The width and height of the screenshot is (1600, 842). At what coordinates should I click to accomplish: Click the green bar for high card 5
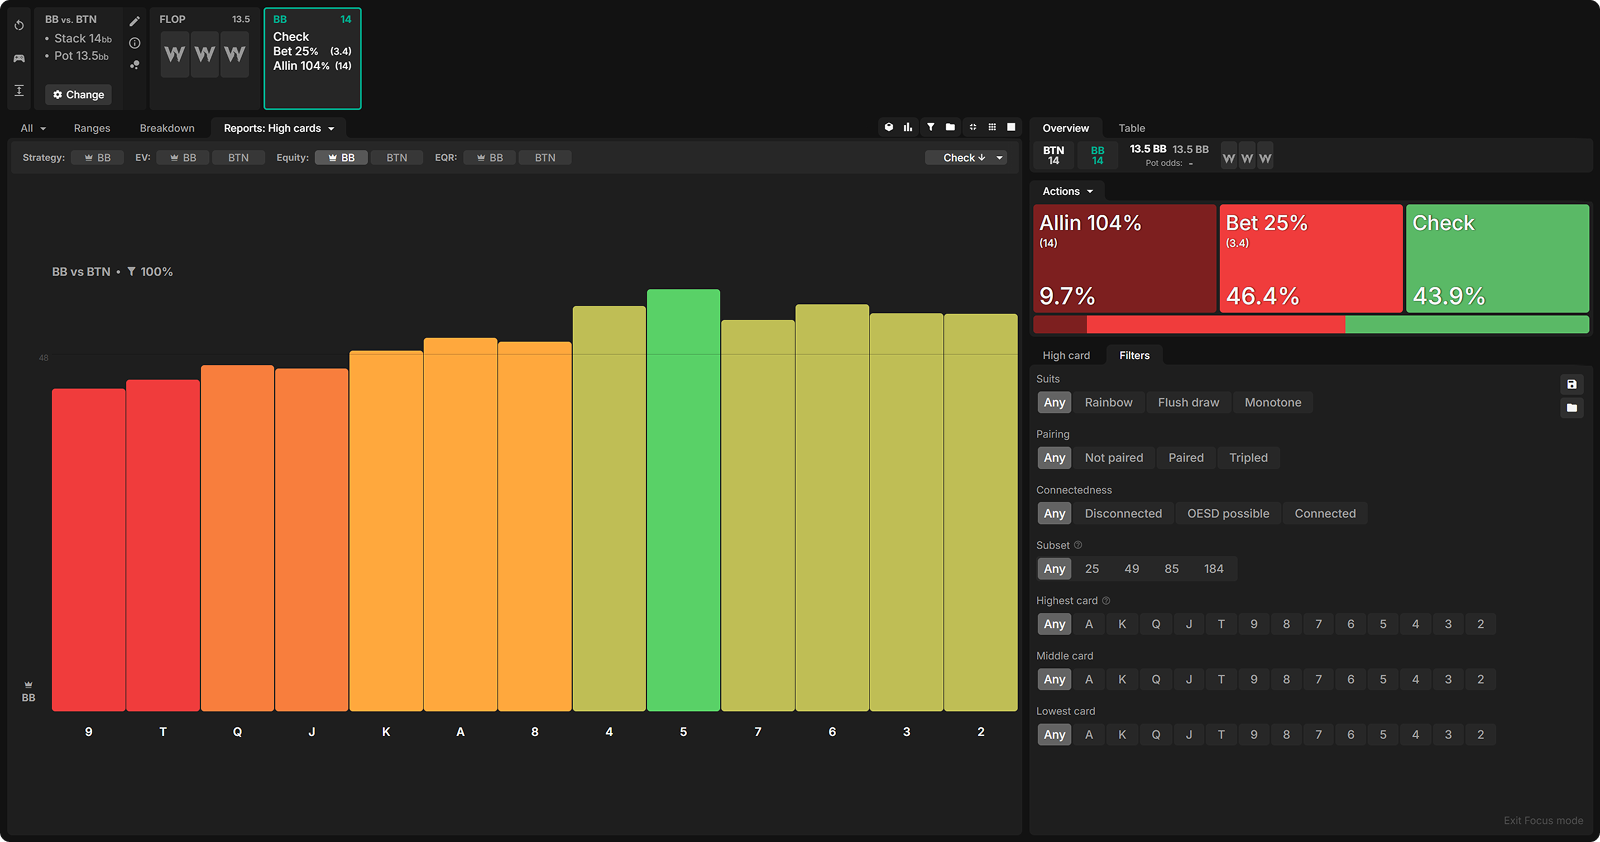click(683, 500)
